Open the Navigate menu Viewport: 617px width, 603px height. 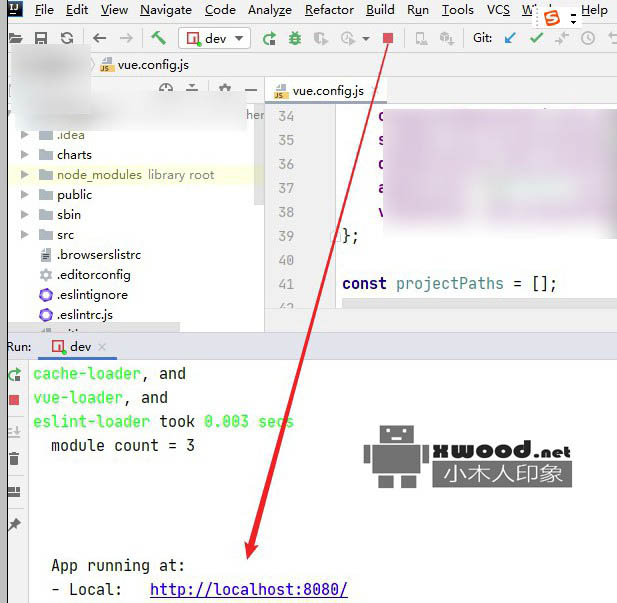click(166, 10)
